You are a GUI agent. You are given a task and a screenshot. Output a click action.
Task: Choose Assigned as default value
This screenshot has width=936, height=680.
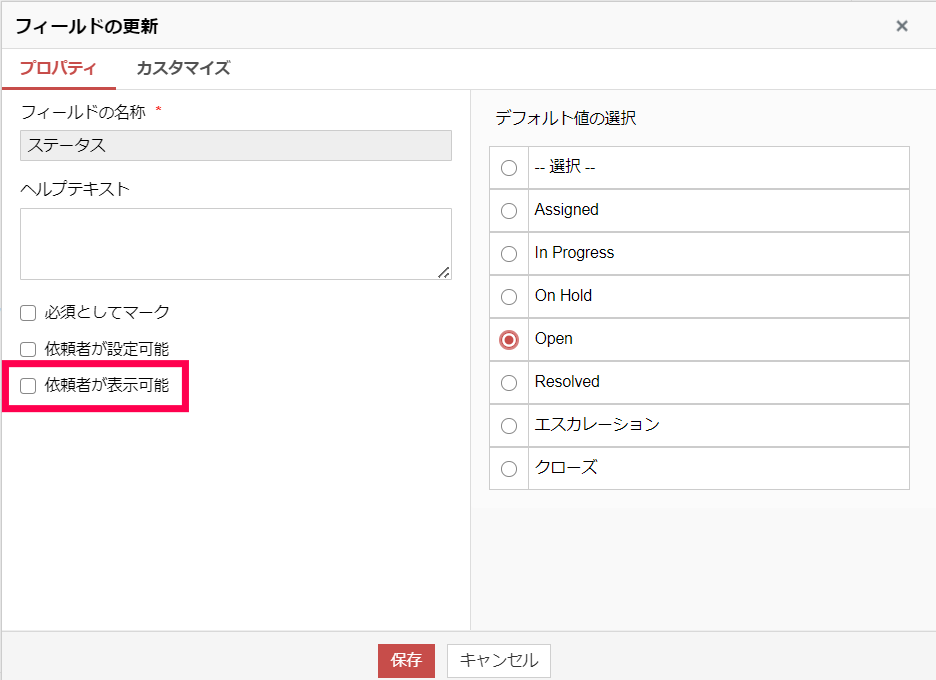point(509,211)
